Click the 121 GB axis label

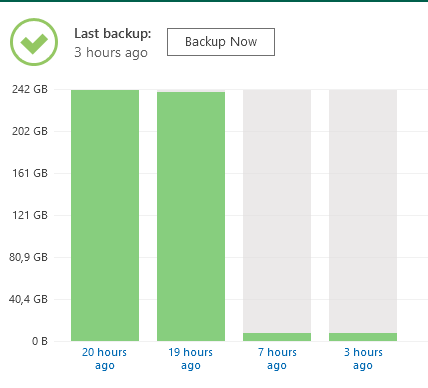pos(30,215)
